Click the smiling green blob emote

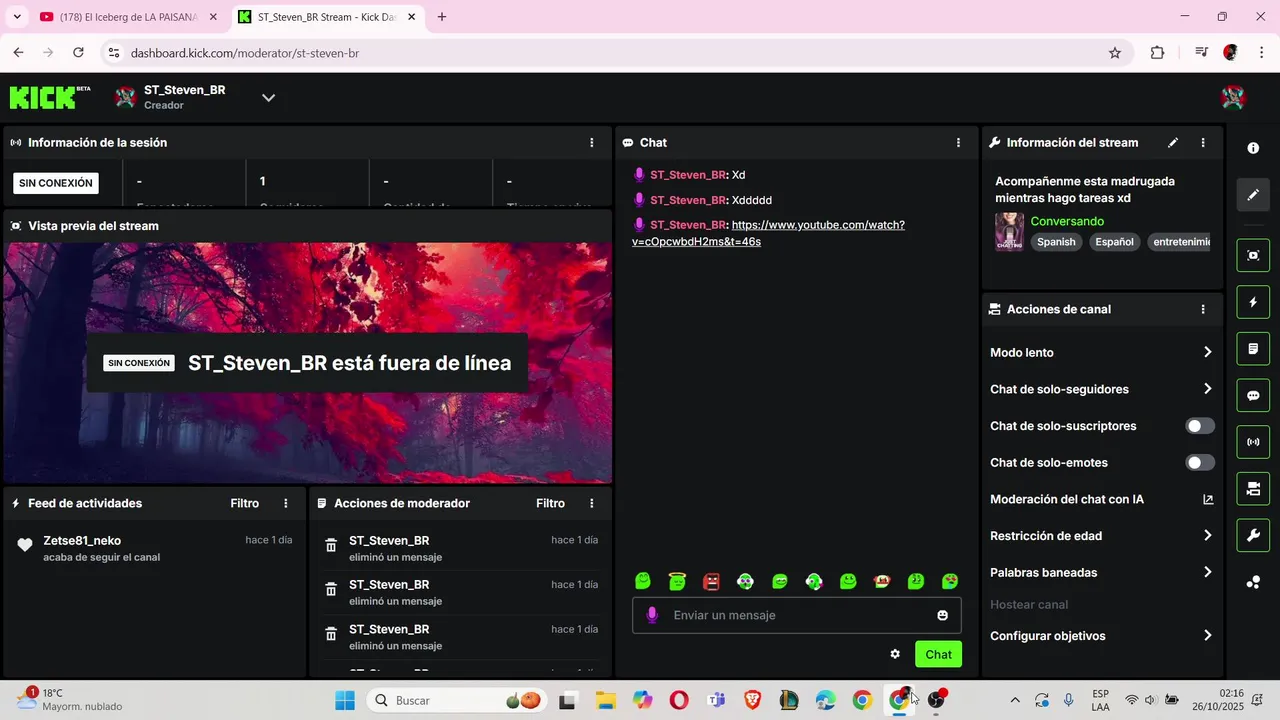click(643, 581)
